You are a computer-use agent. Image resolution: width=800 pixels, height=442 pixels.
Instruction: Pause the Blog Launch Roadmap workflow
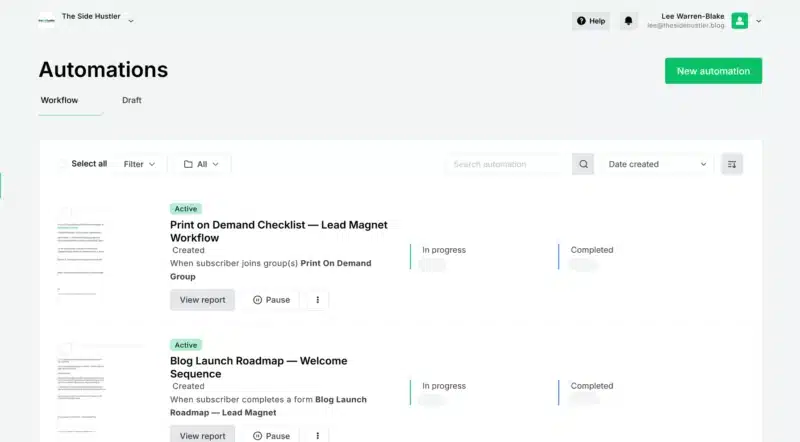(271, 435)
